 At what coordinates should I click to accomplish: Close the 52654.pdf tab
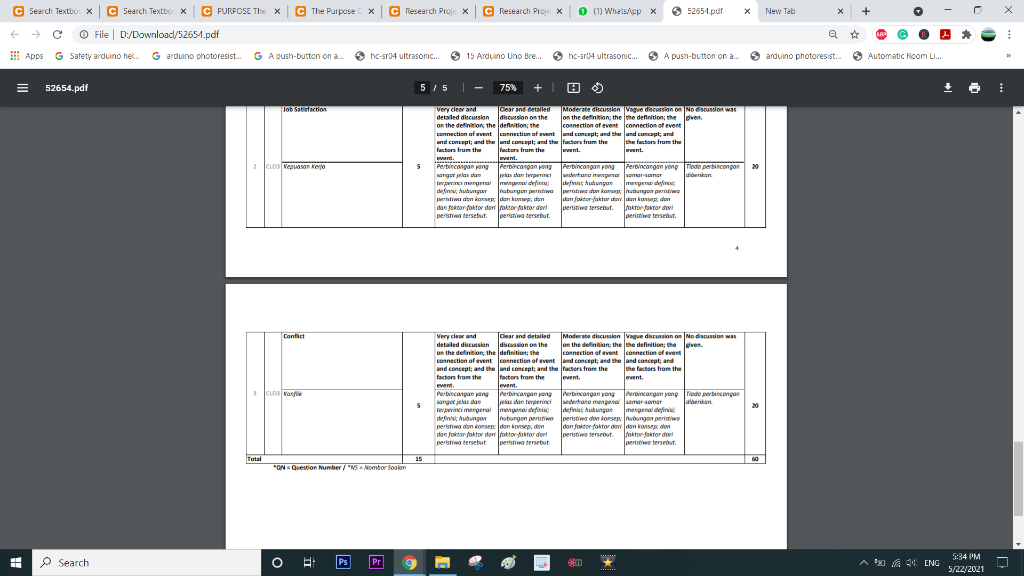(x=747, y=11)
